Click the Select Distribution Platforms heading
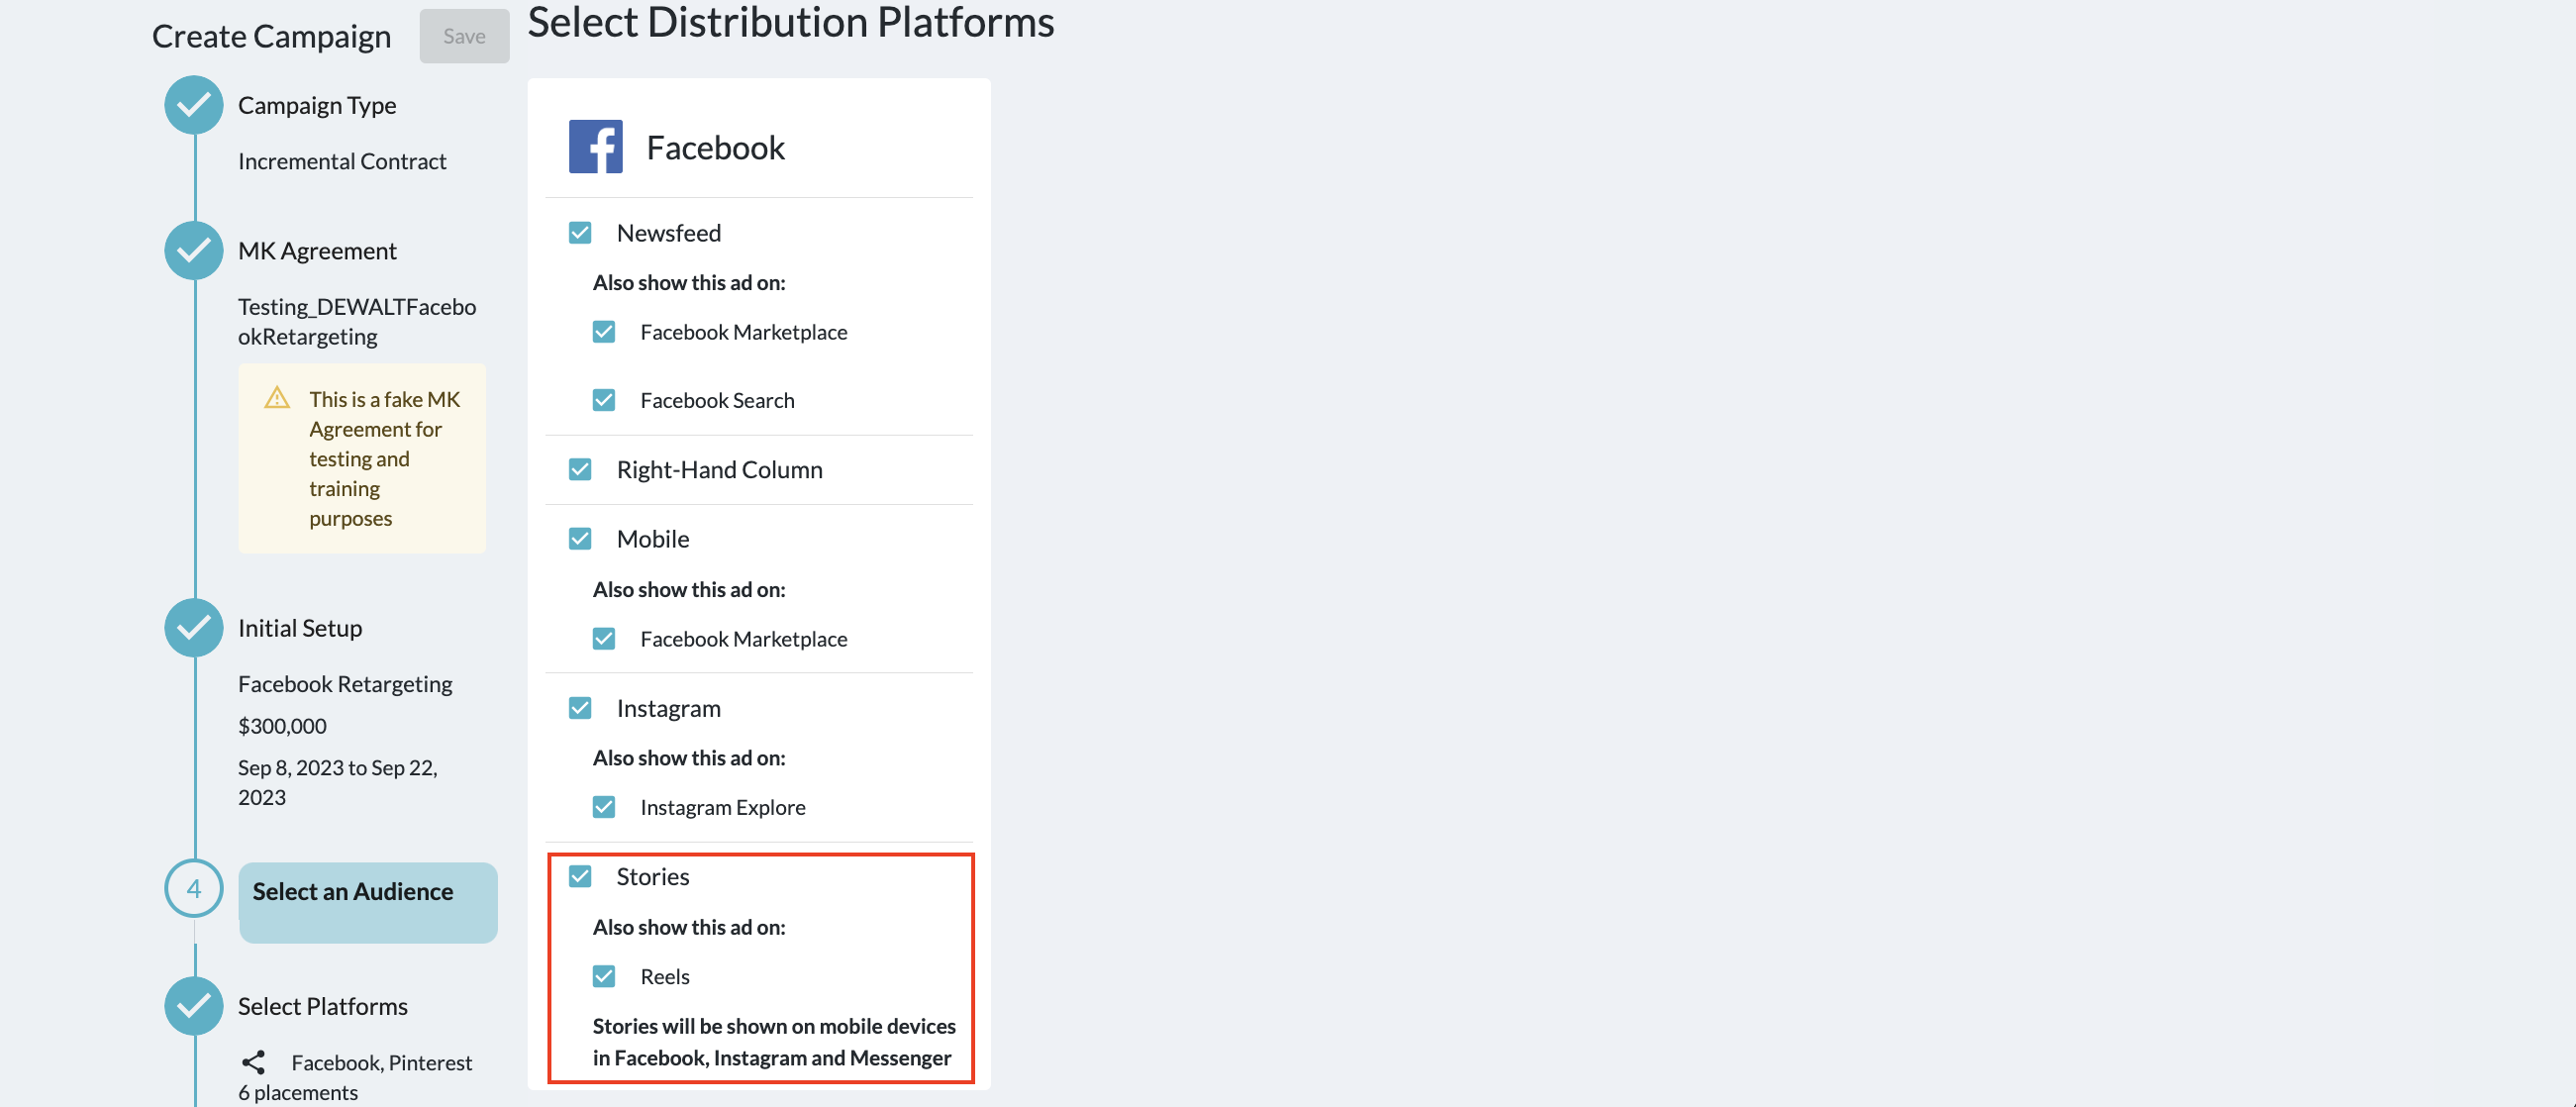2576x1107 pixels. point(791,22)
